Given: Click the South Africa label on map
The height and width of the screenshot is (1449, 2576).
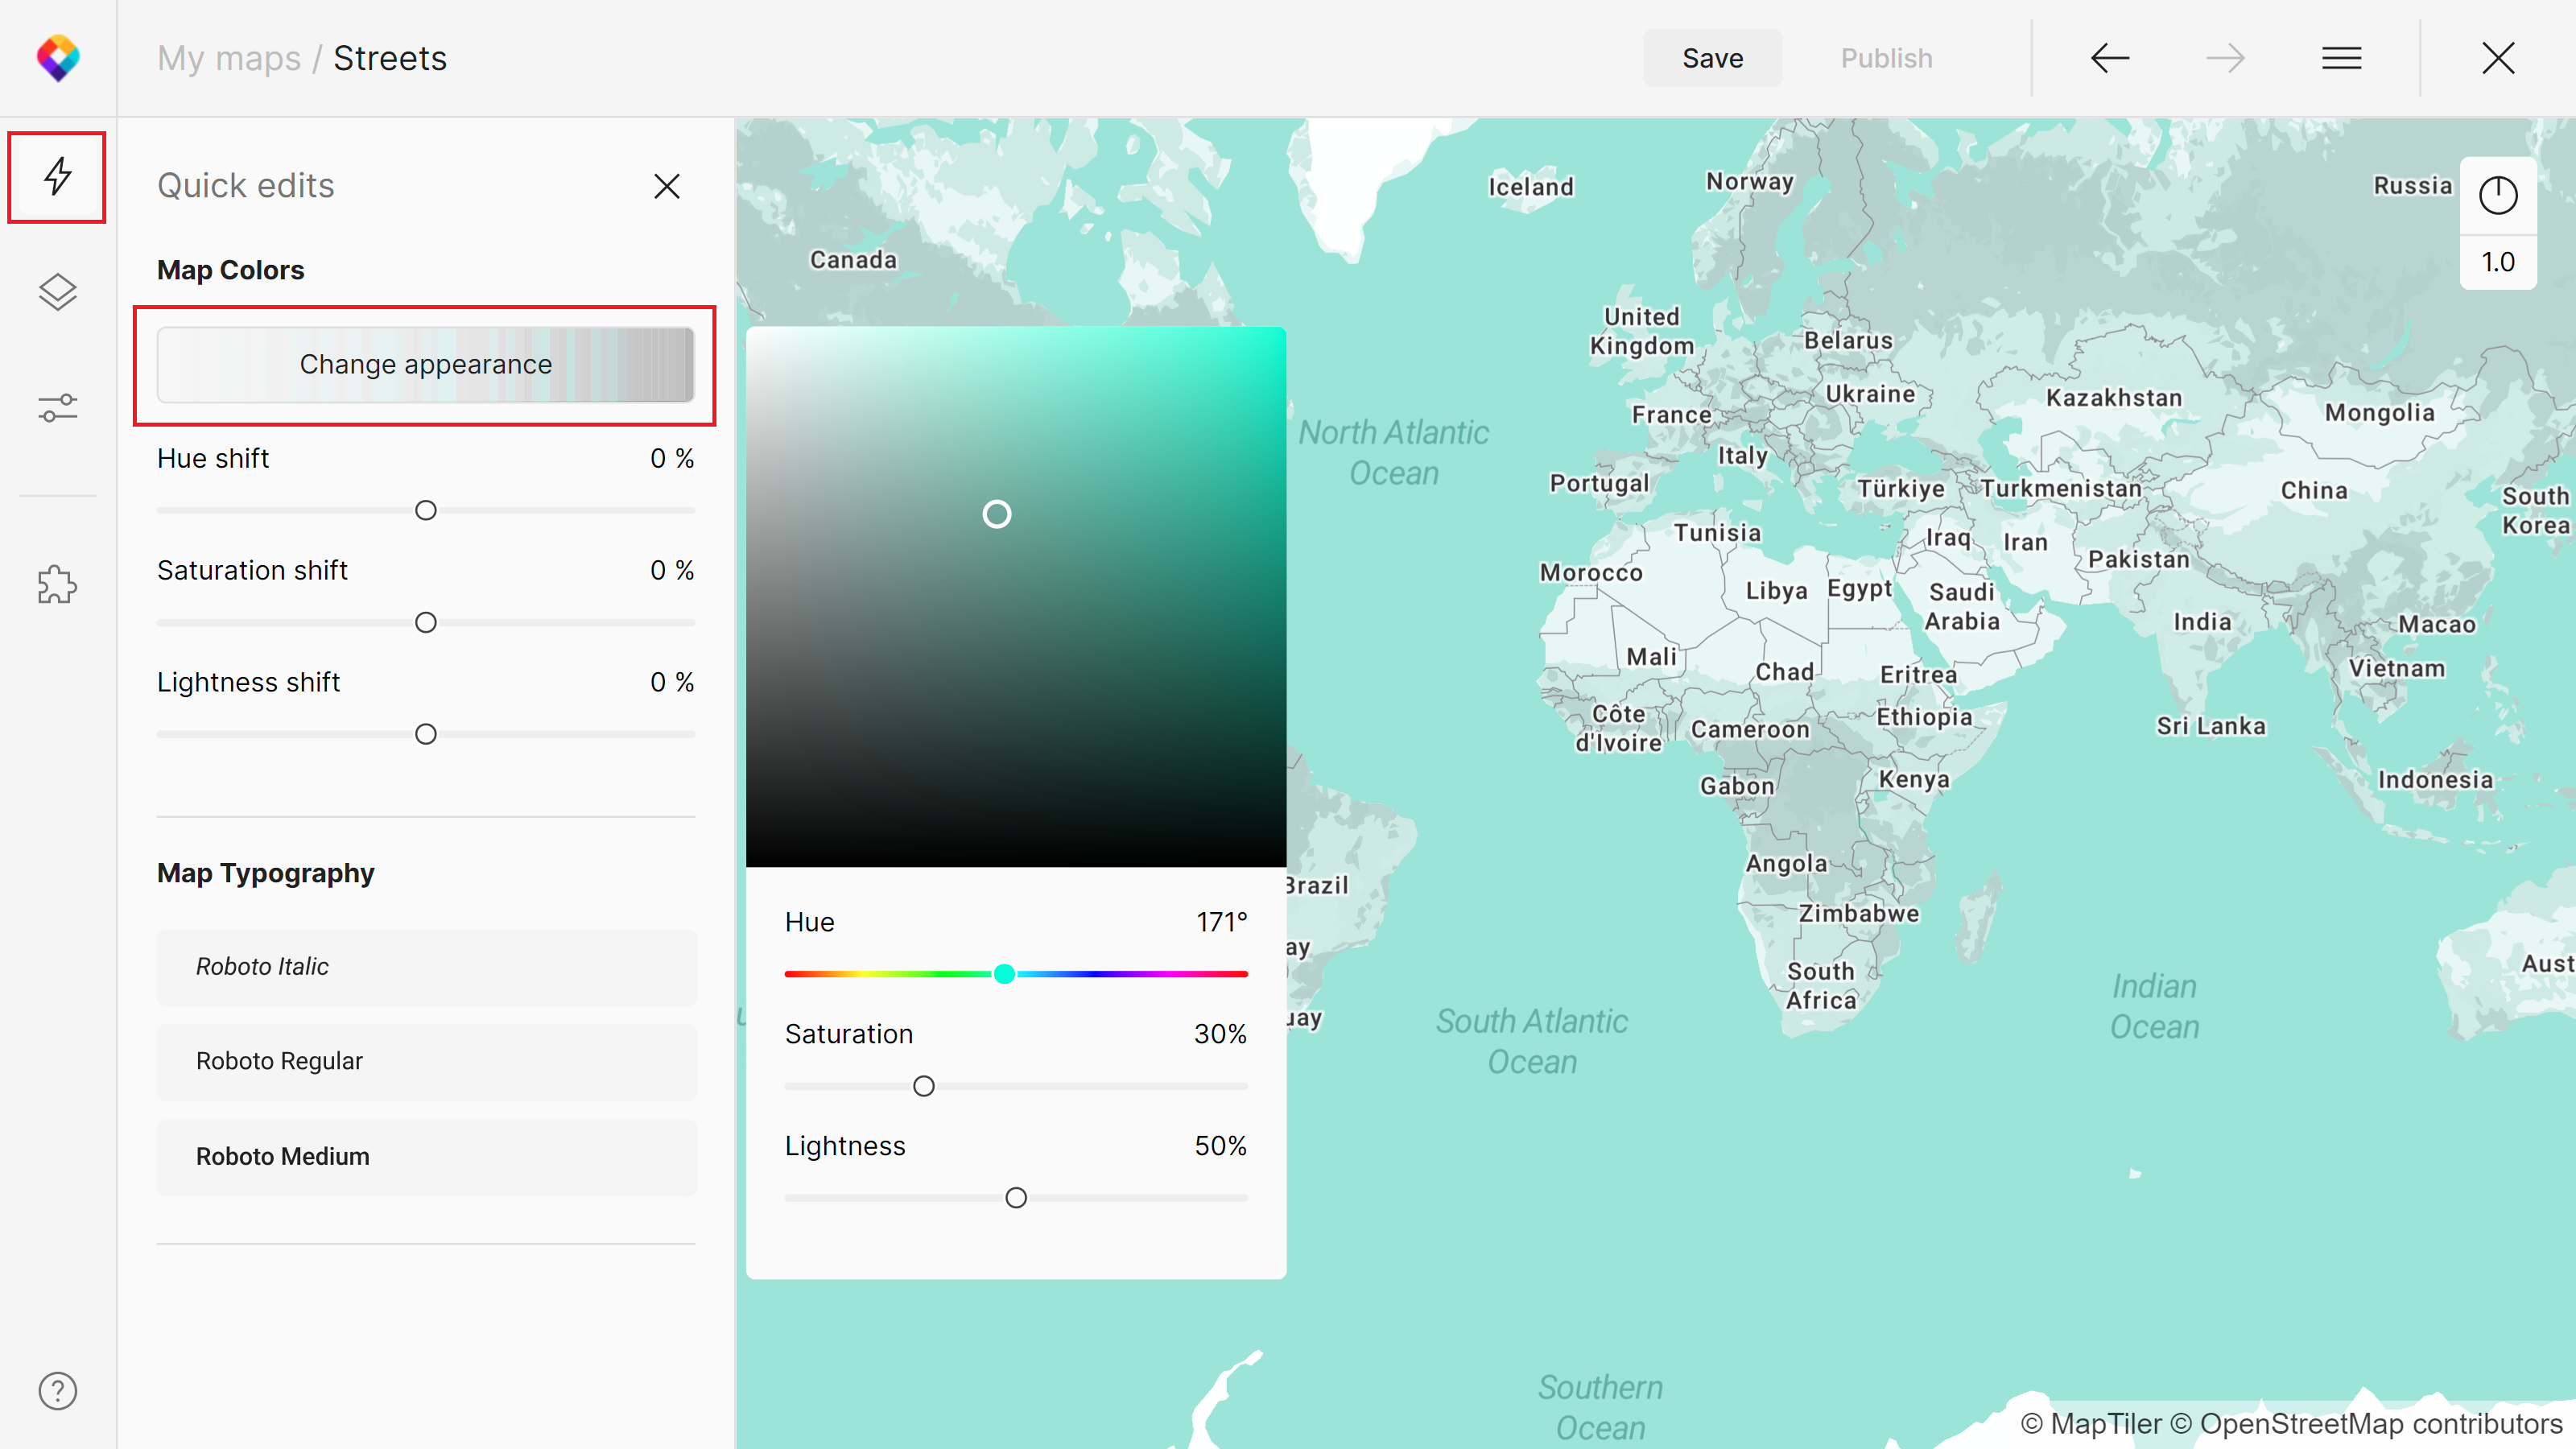Looking at the screenshot, I should tap(1821, 986).
